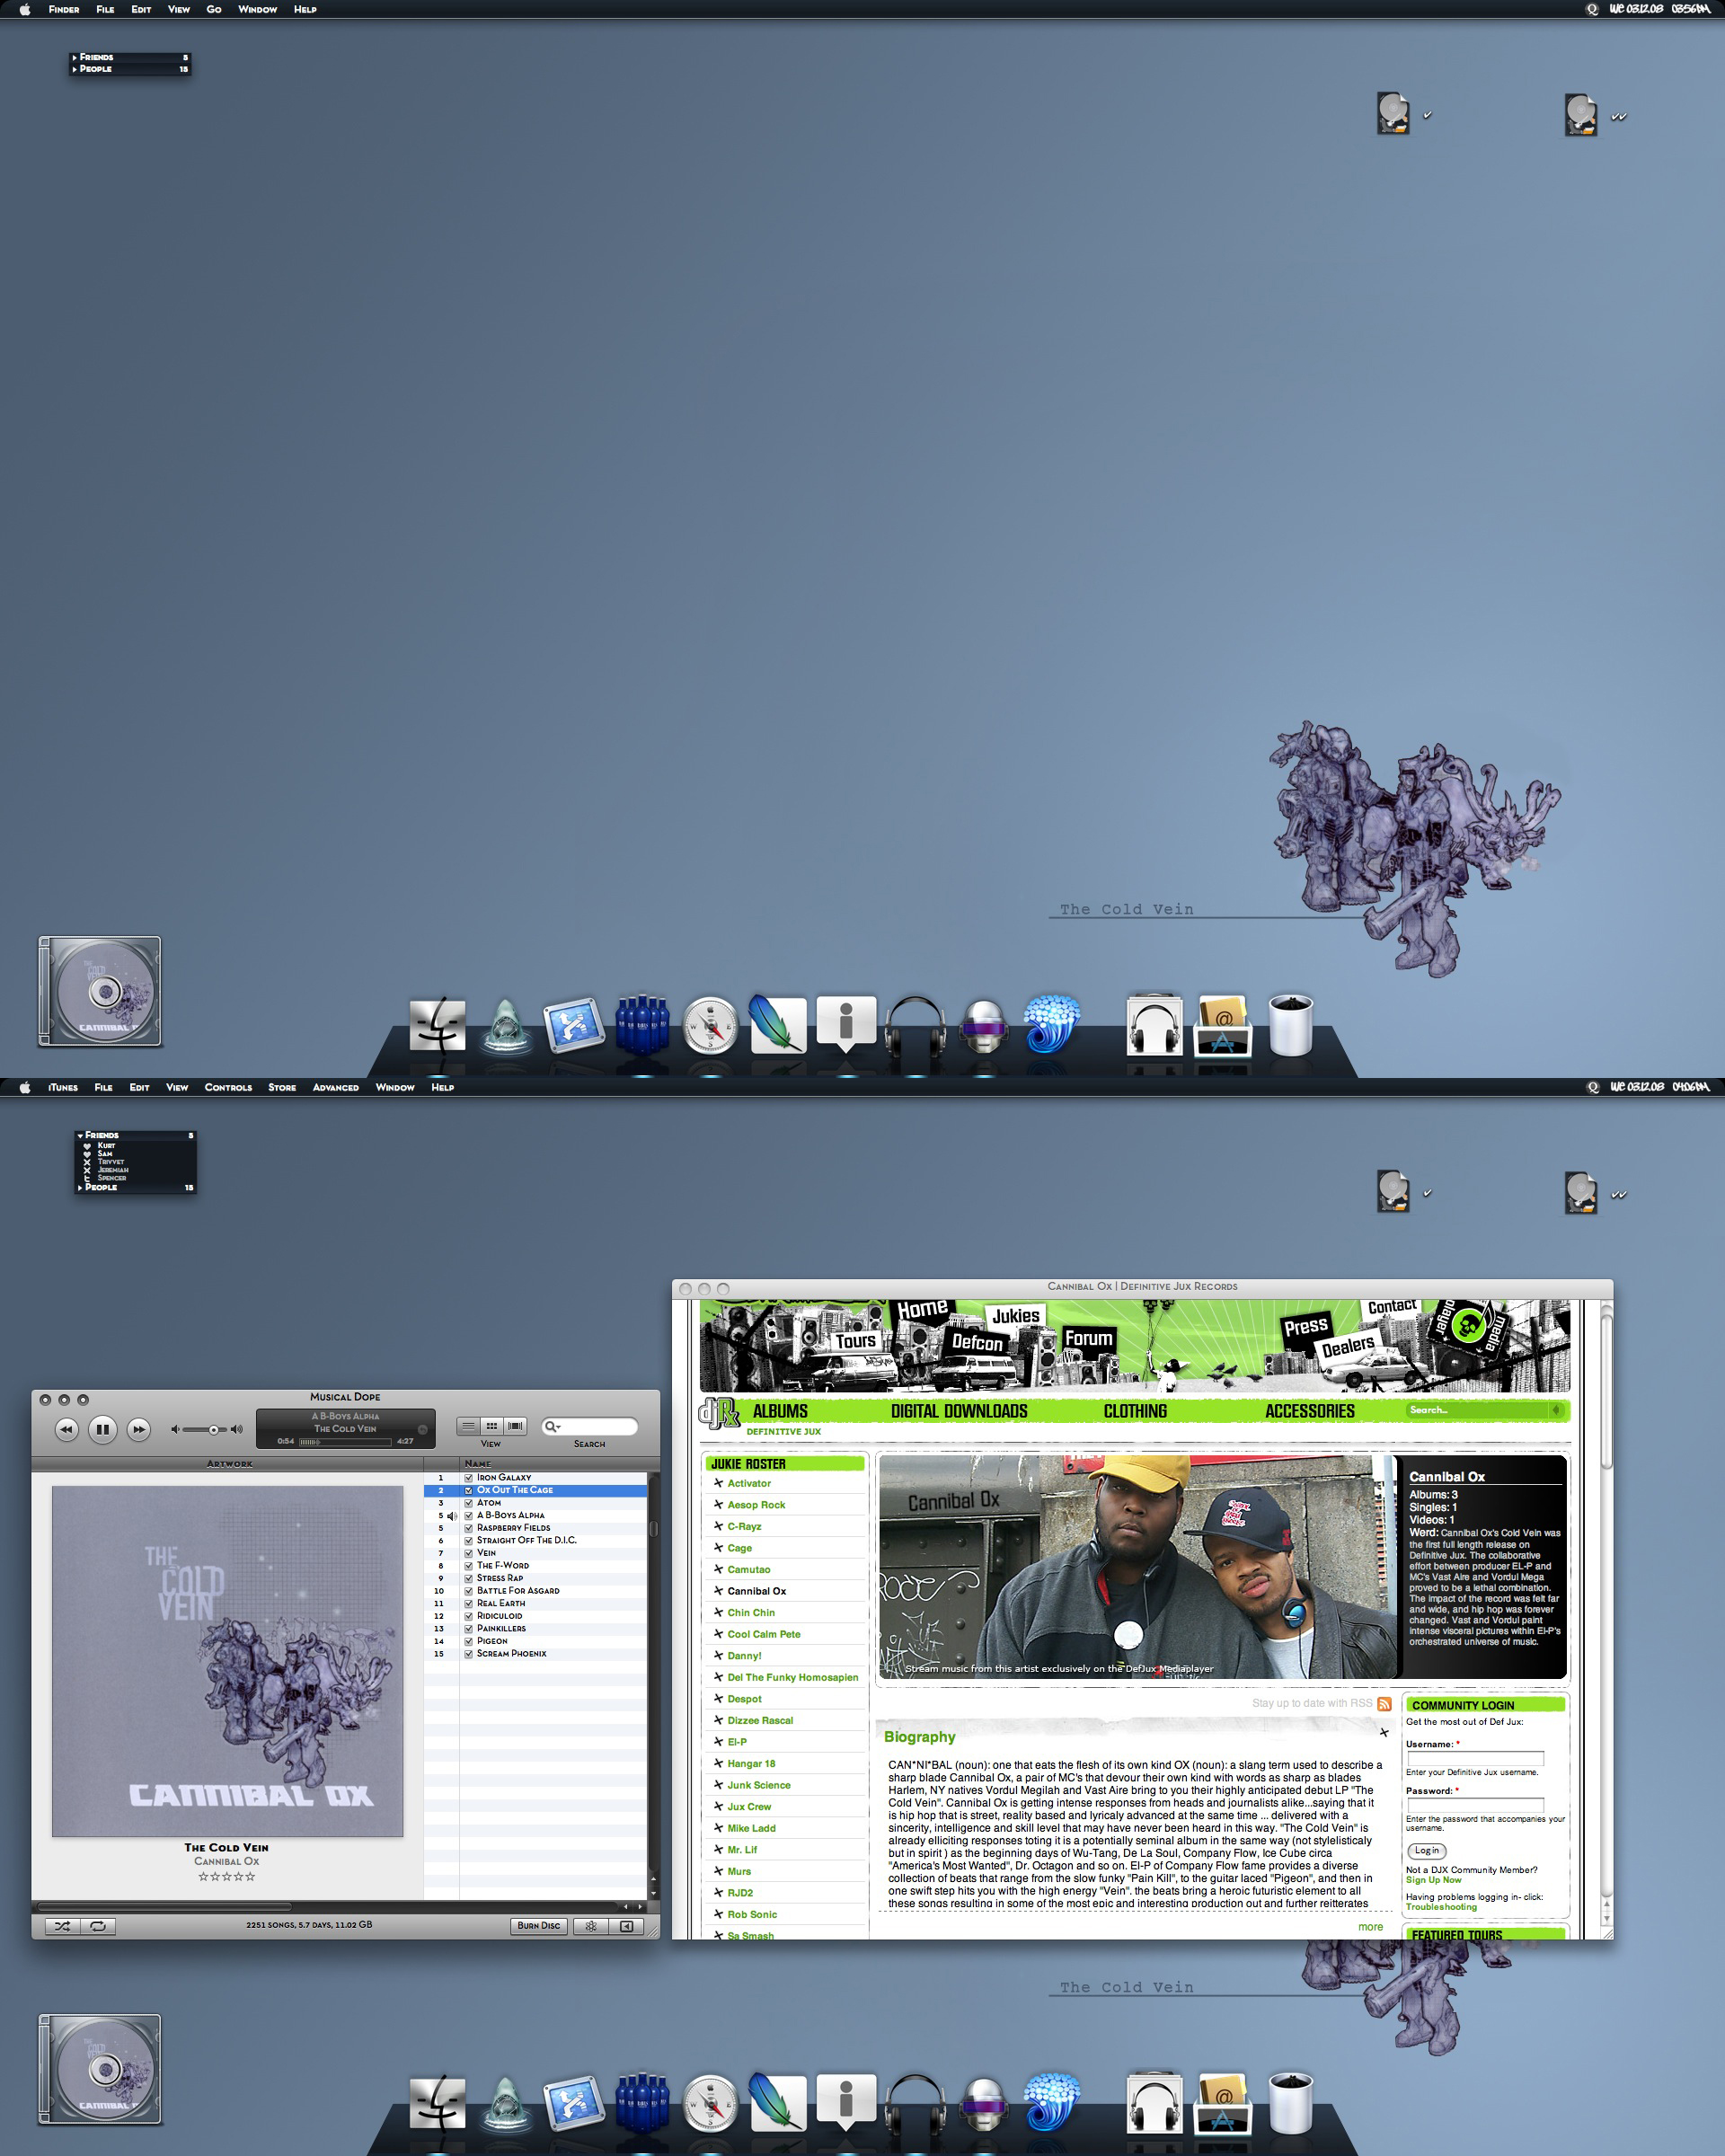Open the skull media player badge

(1469, 1326)
